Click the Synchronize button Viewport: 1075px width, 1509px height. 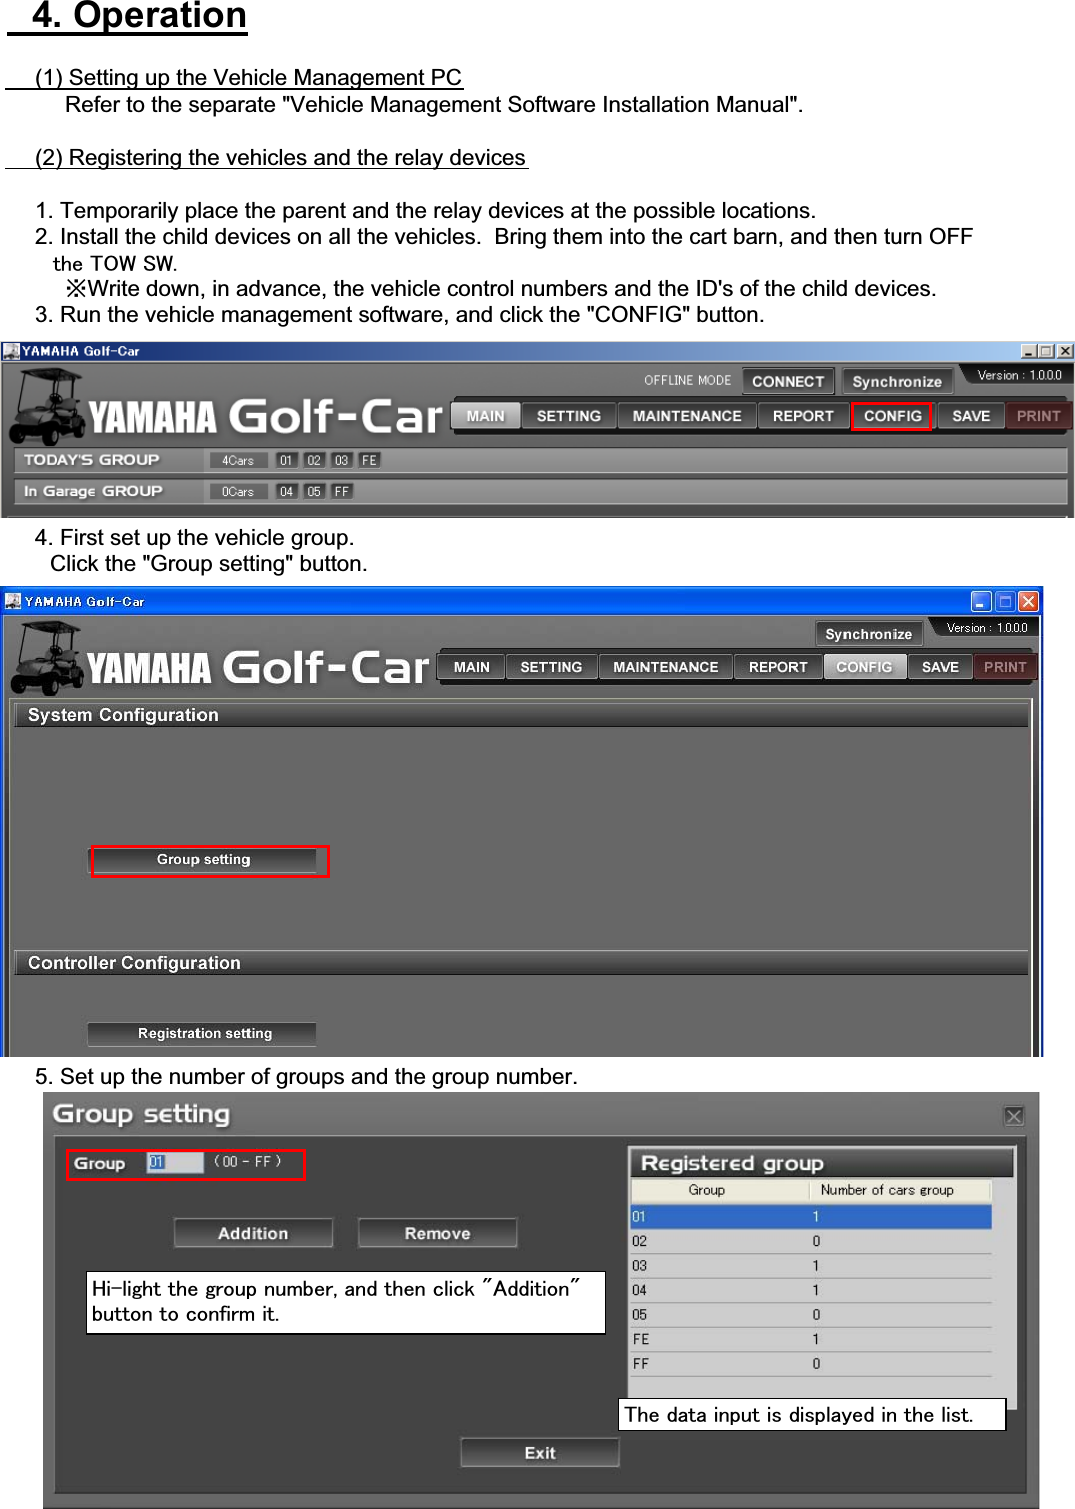[896, 381]
